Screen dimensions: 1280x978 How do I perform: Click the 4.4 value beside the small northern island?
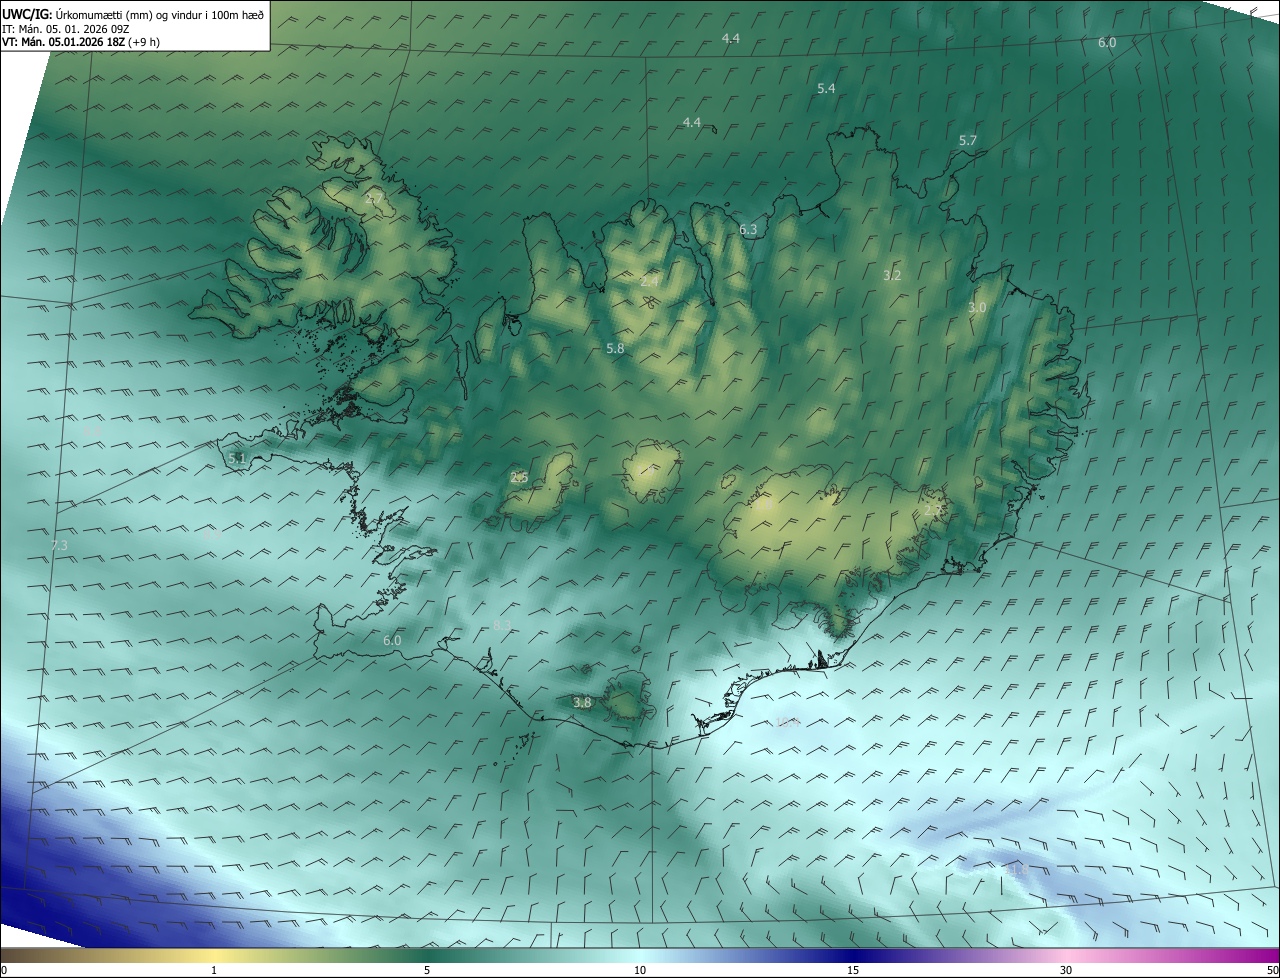pyautogui.click(x=692, y=122)
